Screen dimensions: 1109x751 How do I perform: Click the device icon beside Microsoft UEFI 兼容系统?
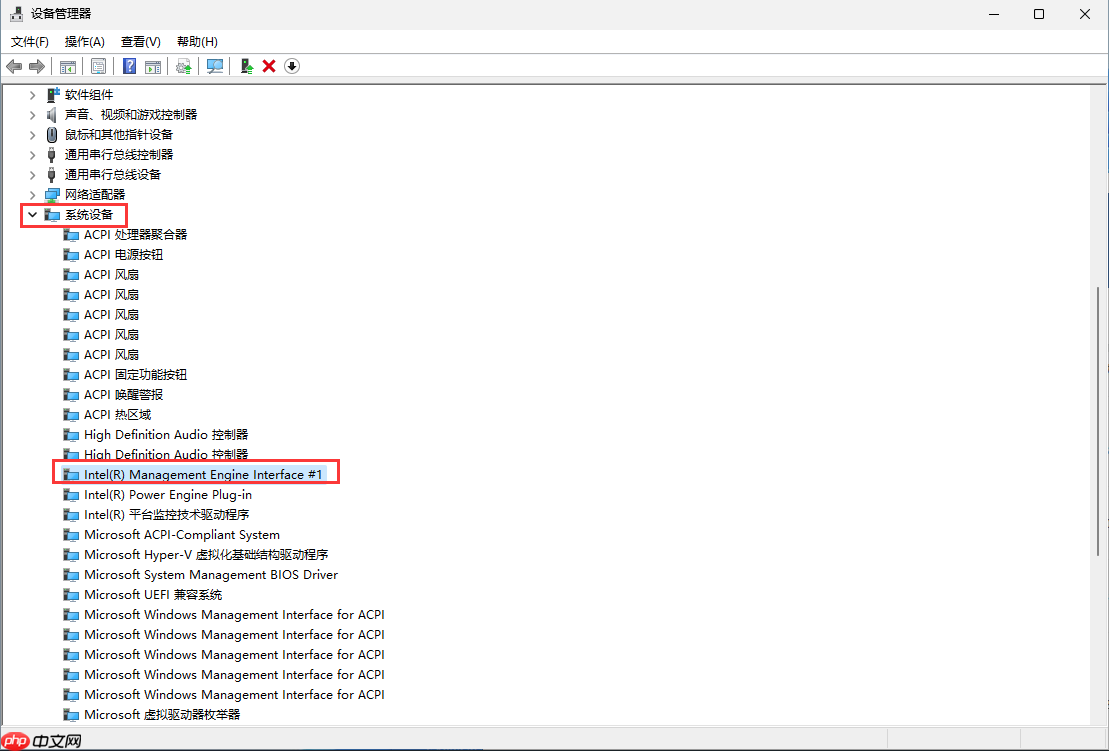[71, 595]
